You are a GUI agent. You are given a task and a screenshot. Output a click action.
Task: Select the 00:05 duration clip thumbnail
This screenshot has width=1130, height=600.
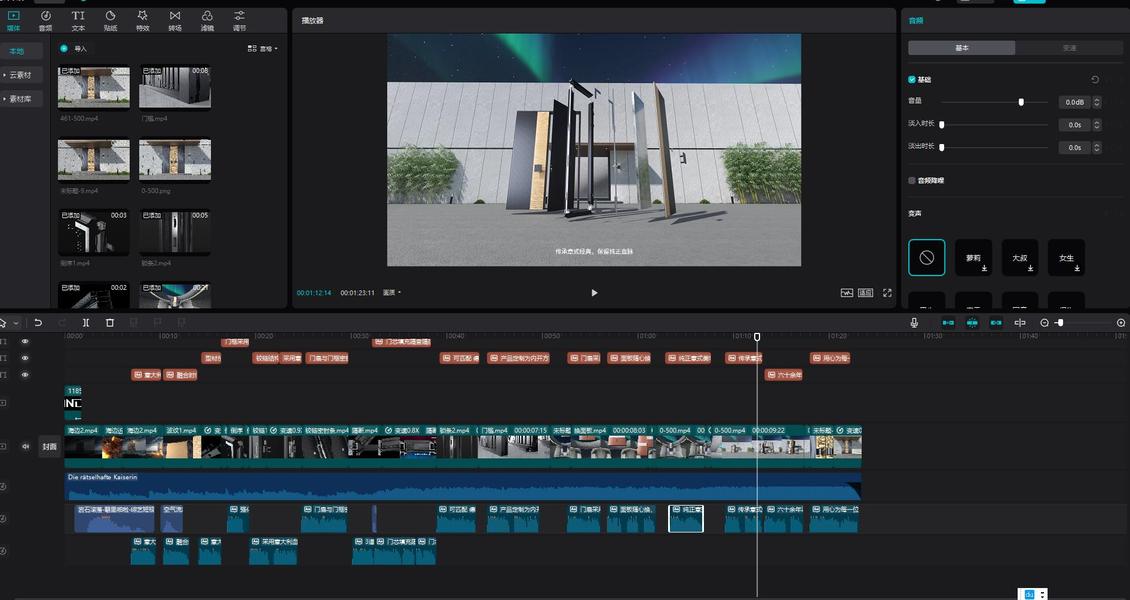(174, 231)
